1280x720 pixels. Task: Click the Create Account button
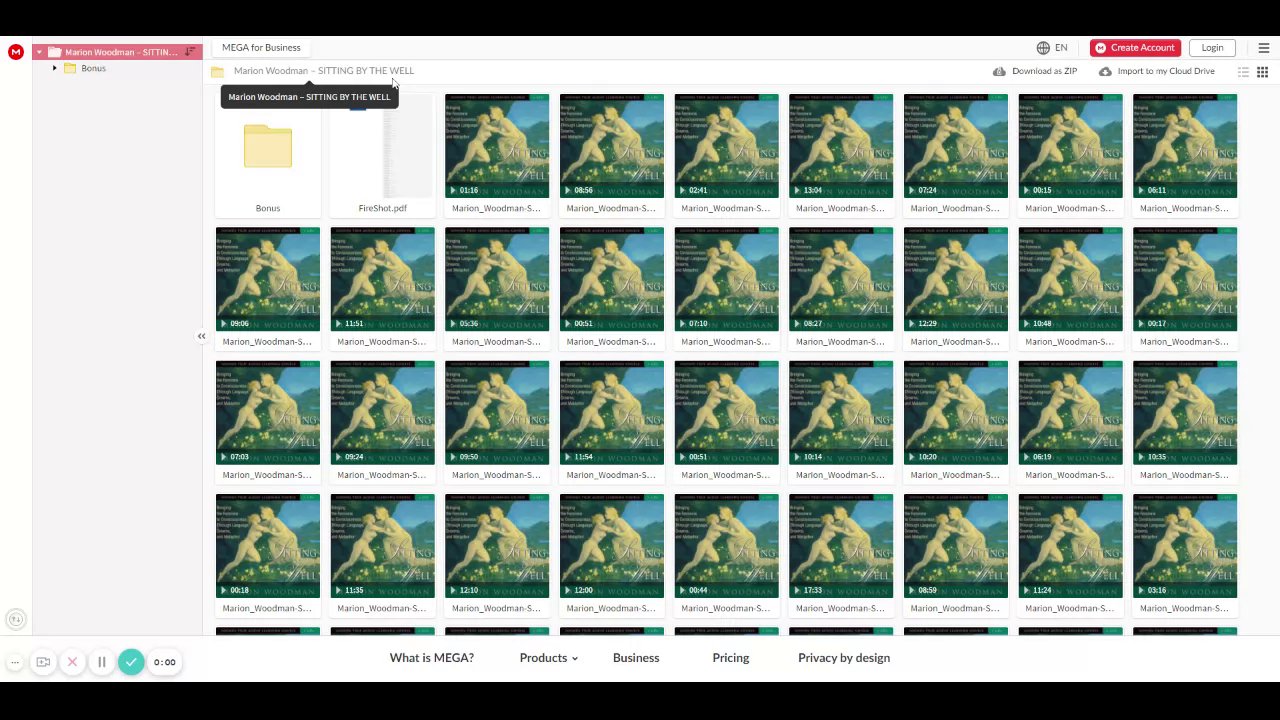(1135, 48)
